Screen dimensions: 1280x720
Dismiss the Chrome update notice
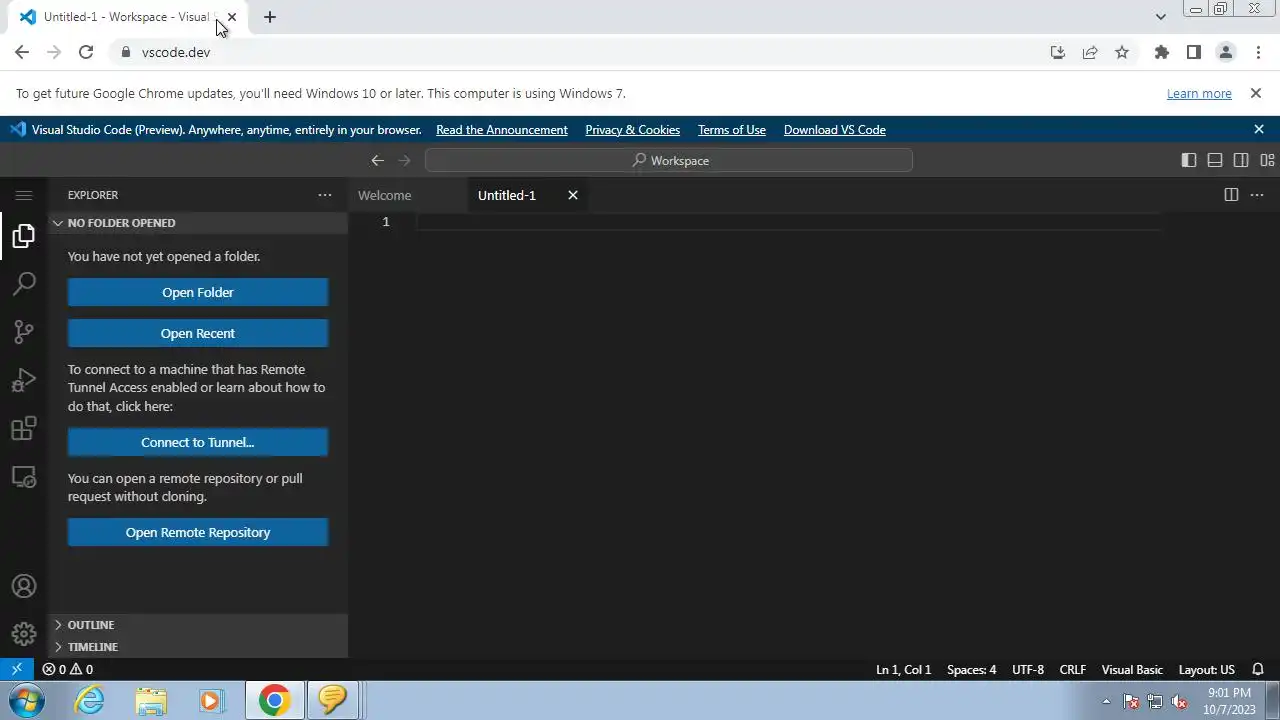click(1256, 93)
